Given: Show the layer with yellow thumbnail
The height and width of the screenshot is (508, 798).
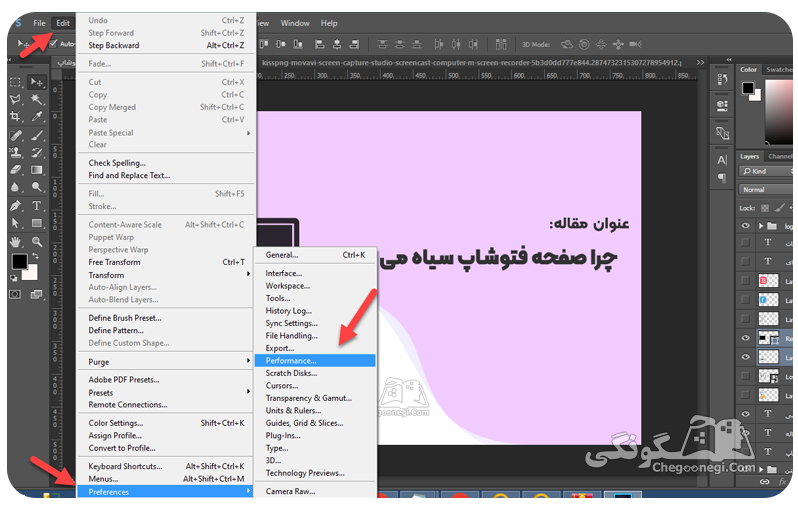Looking at the screenshot, I should pos(746,394).
